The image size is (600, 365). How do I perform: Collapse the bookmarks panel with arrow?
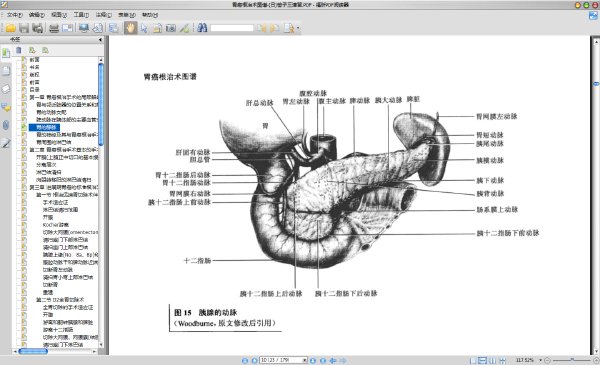tap(100, 39)
